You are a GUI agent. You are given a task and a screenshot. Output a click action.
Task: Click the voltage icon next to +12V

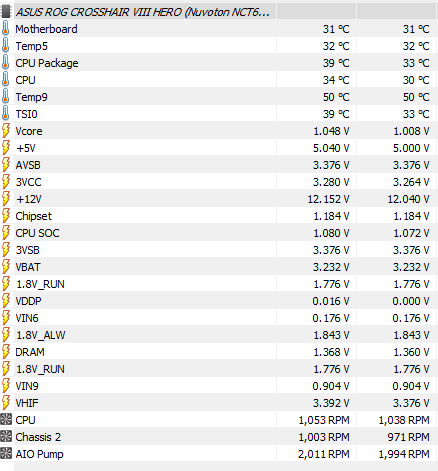pyautogui.click(x=6, y=198)
